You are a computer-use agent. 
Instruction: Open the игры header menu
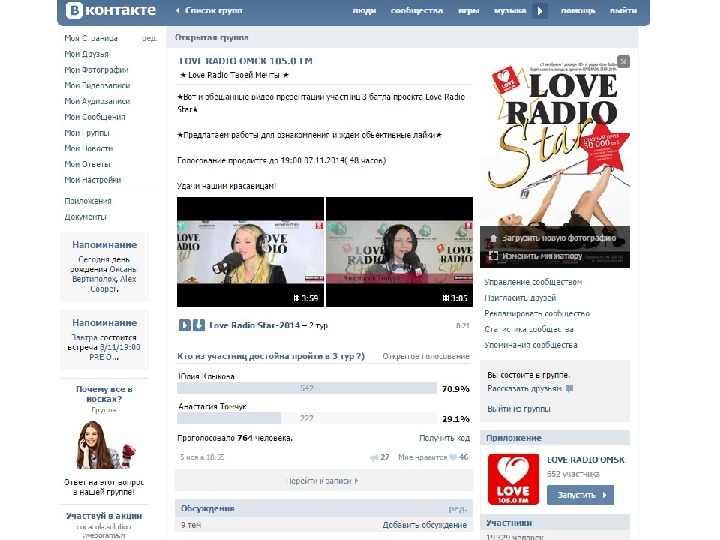coord(468,11)
